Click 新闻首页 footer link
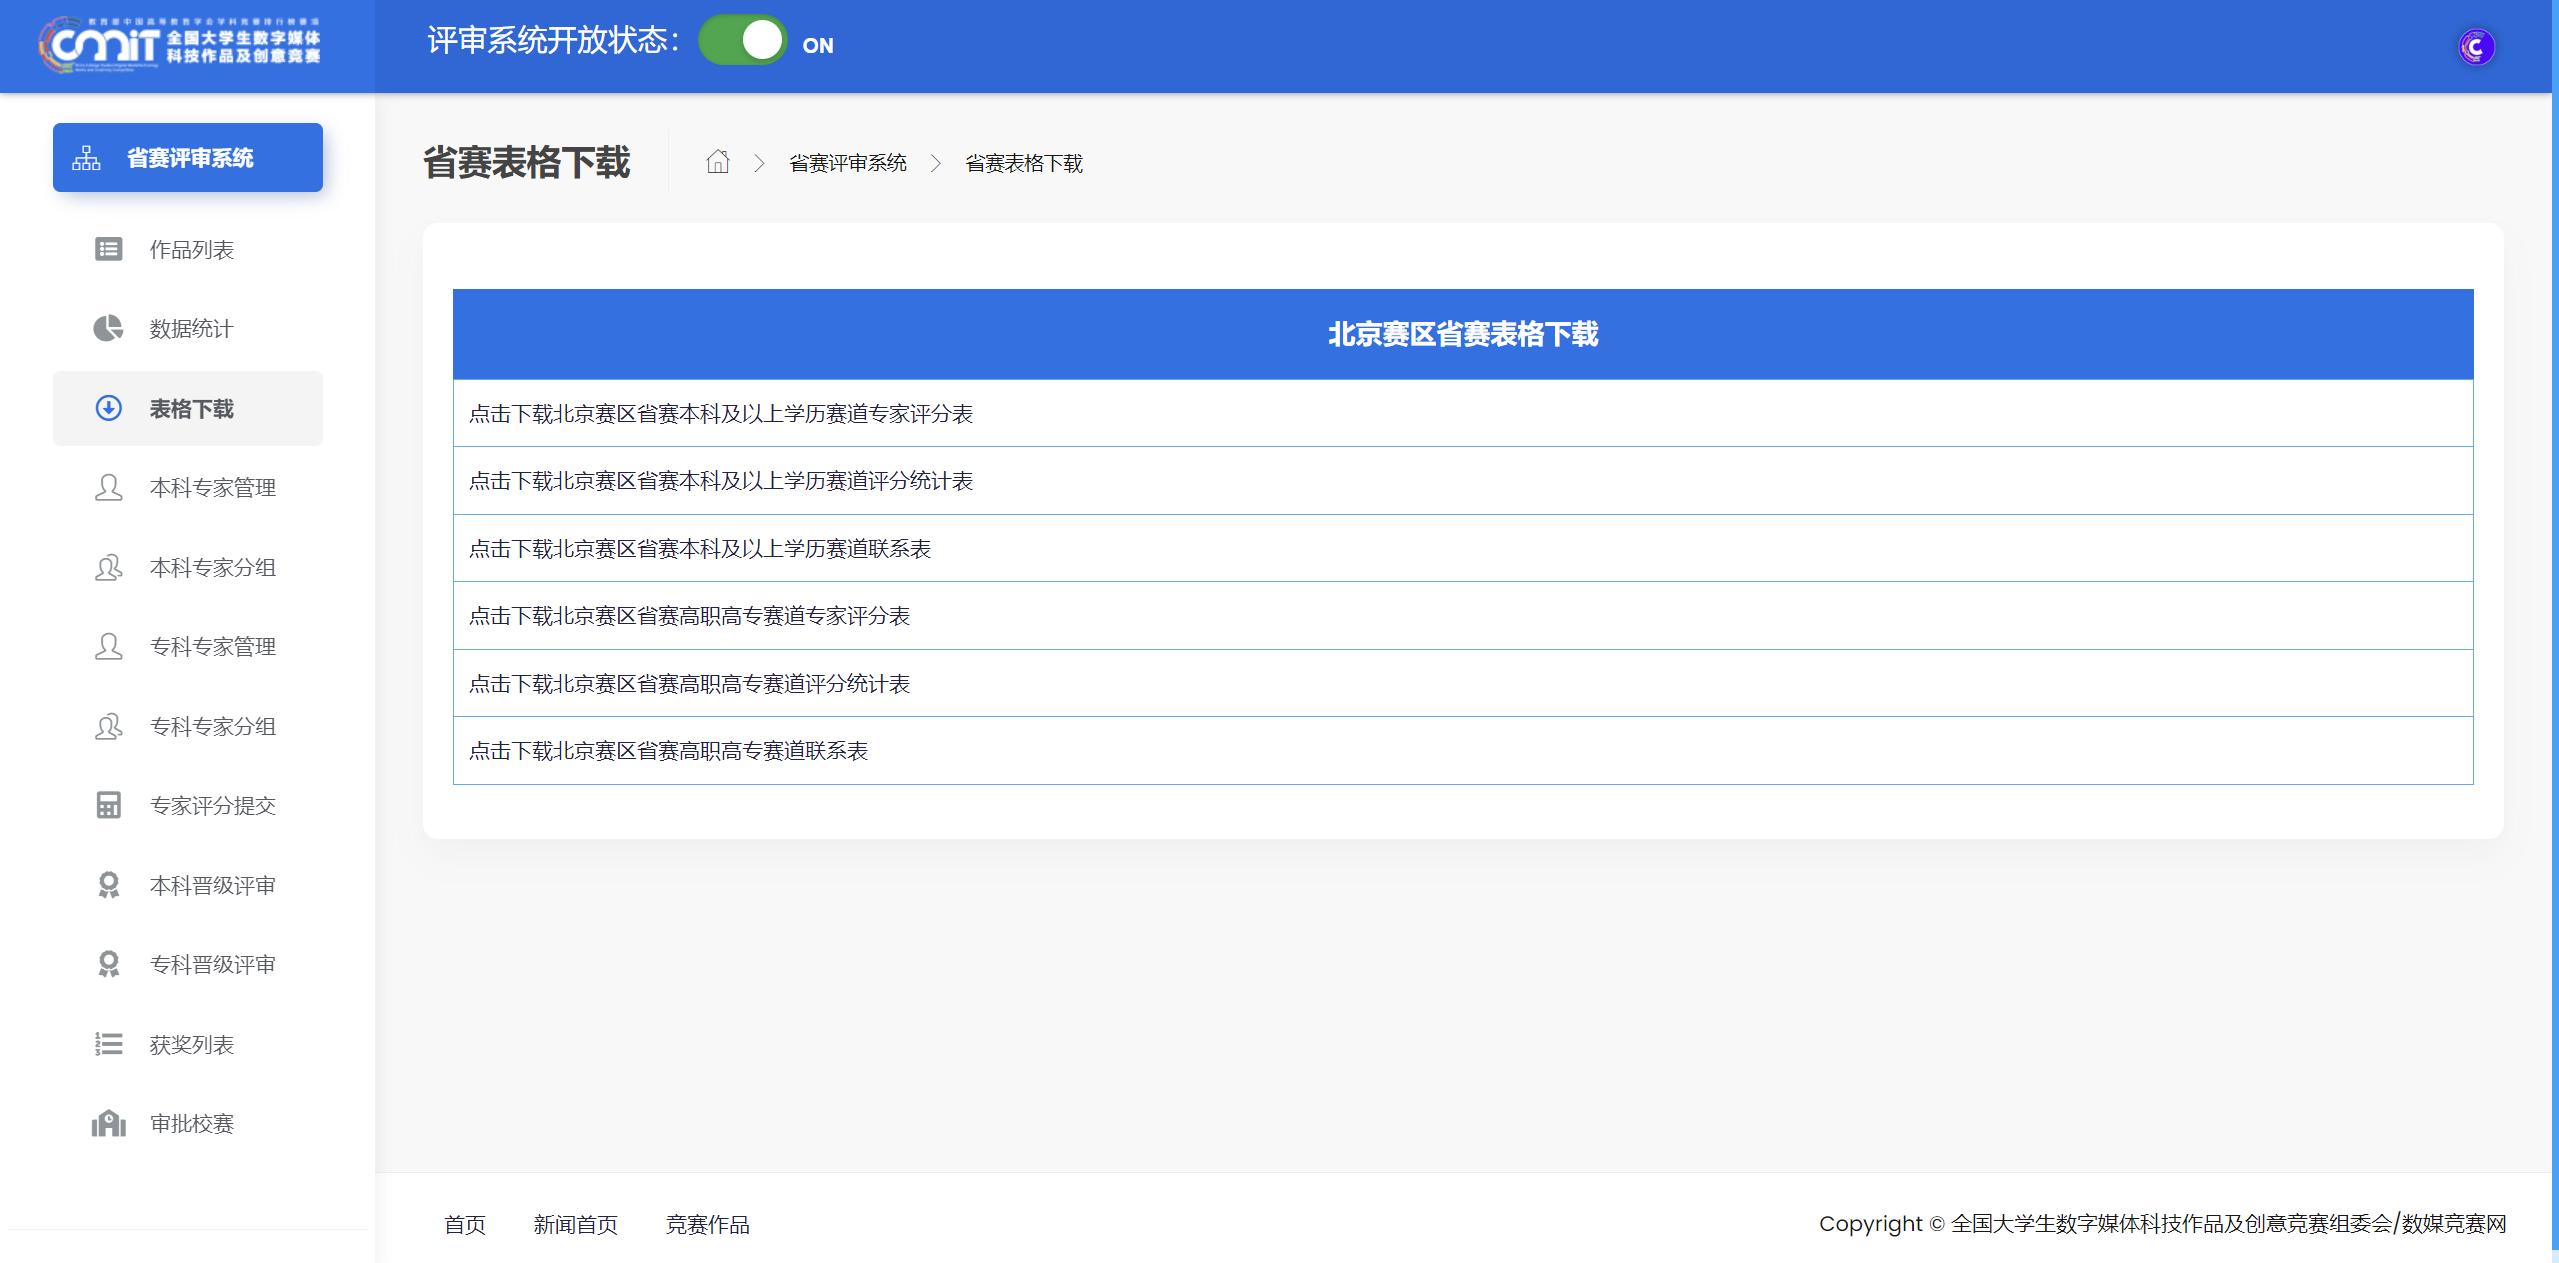Image resolution: width=2559 pixels, height=1263 pixels. pyautogui.click(x=575, y=1224)
